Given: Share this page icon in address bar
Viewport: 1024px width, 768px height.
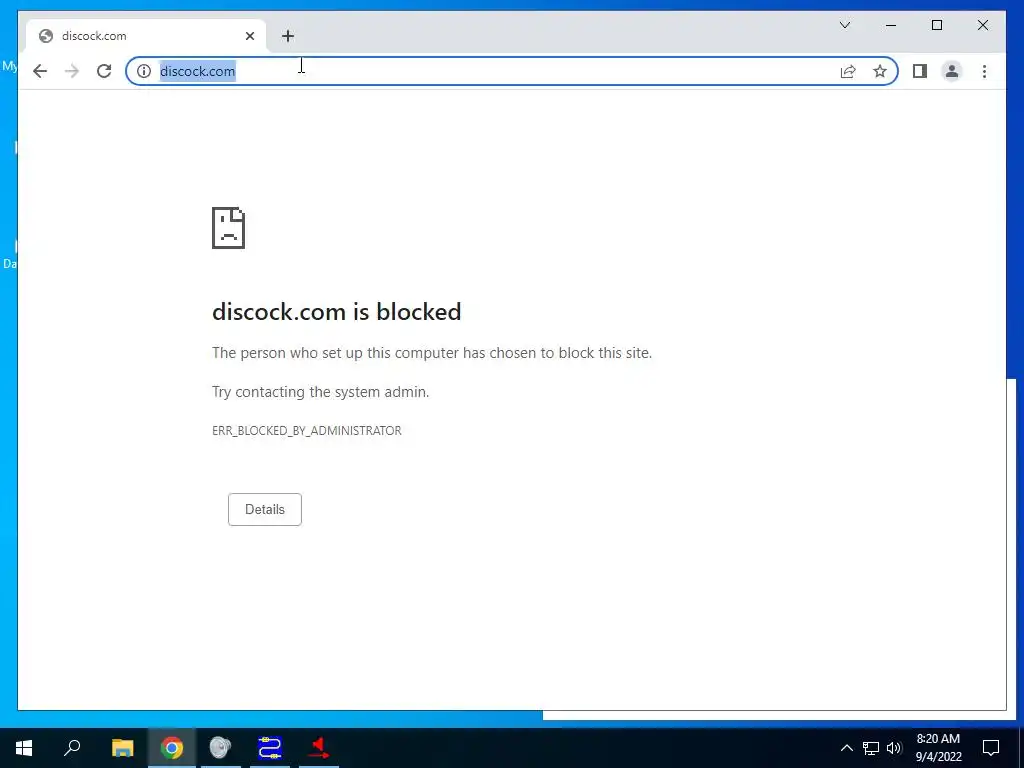Looking at the screenshot, I should point(848,71).
